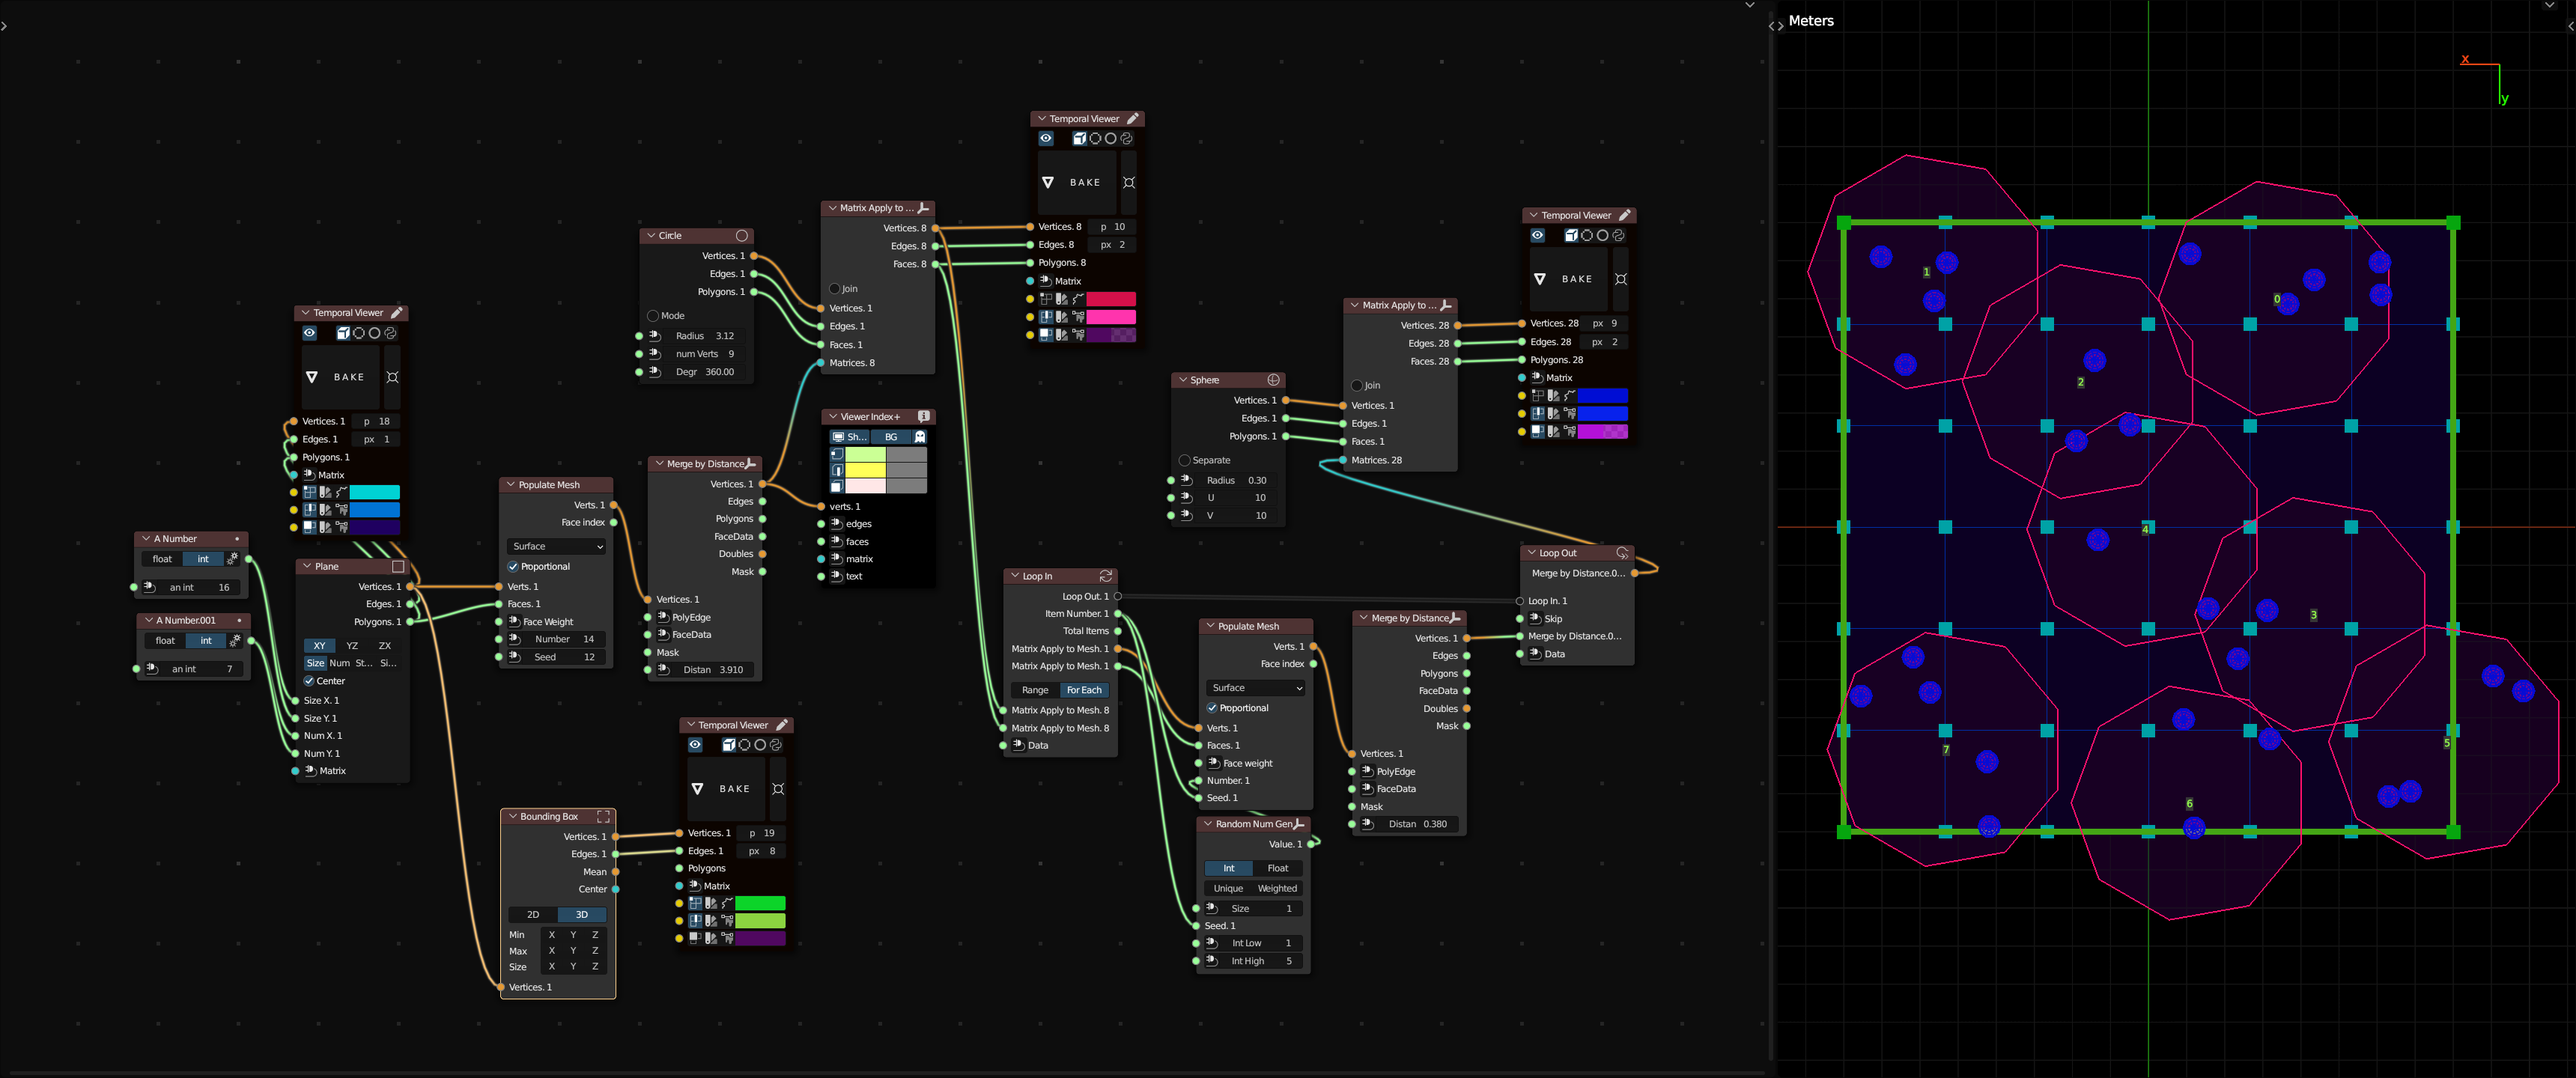This screenshot has width=2576, height=1078.
Task: Click pencil icon on top Temporal Viewer header
Action: (1133, 118)
